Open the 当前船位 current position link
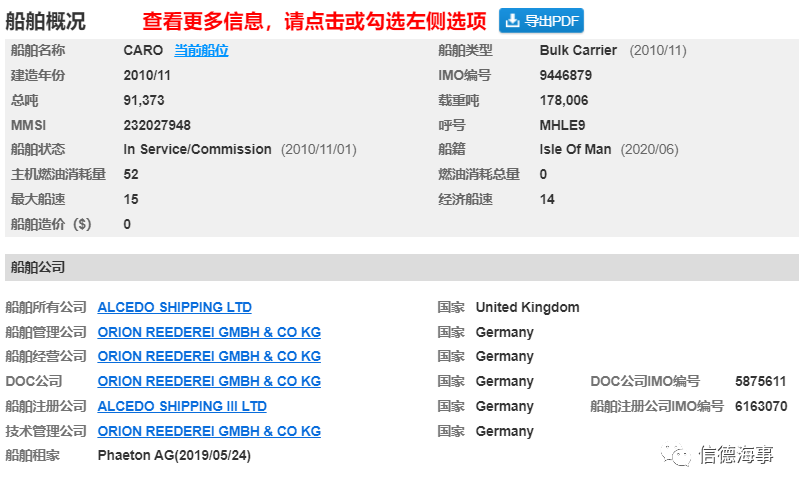Image resolution: width=799 pixels, height=489 pixels. click(201, 50)
